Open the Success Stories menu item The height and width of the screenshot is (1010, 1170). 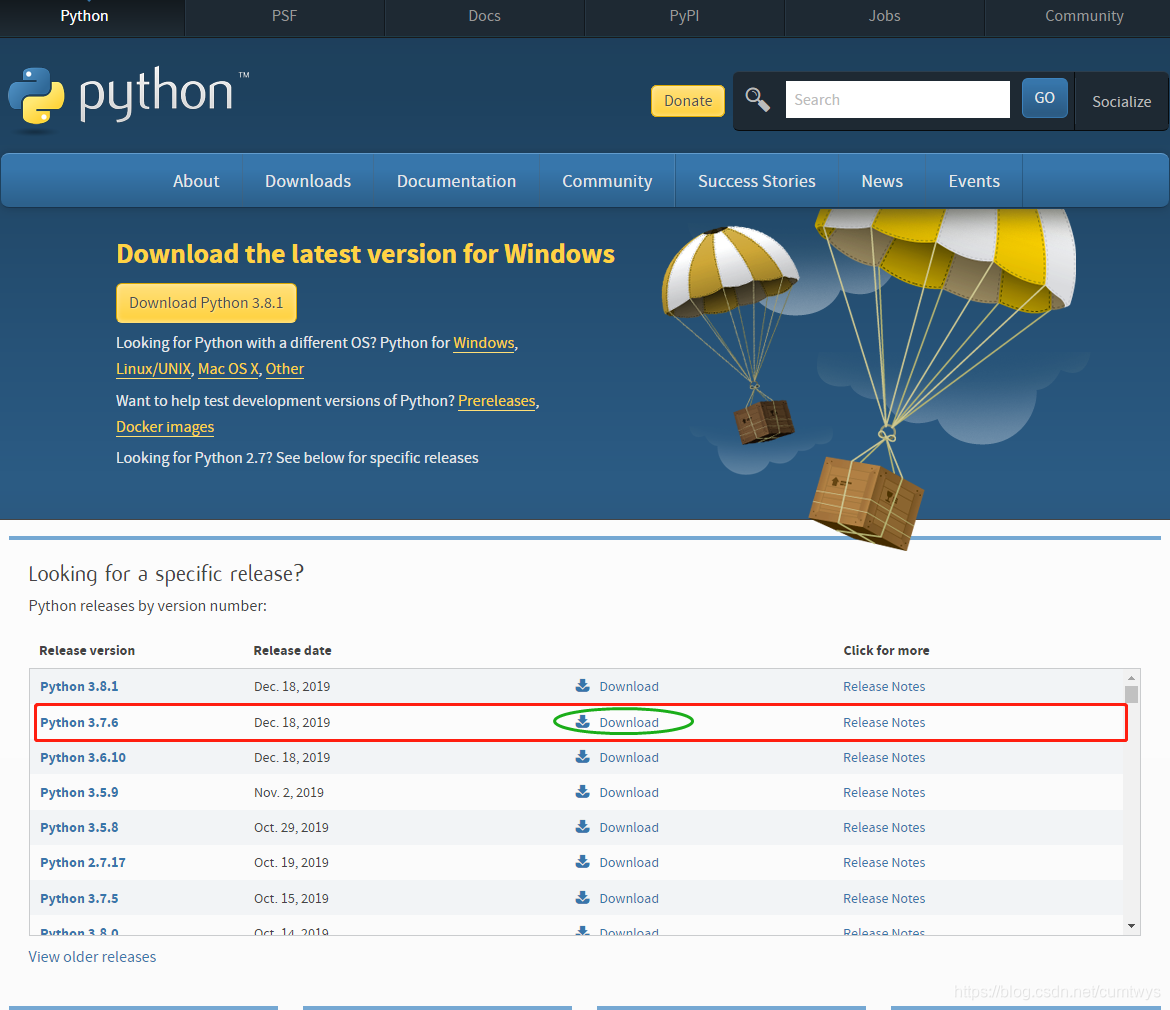pyautogui.click(x=757, y=181)
